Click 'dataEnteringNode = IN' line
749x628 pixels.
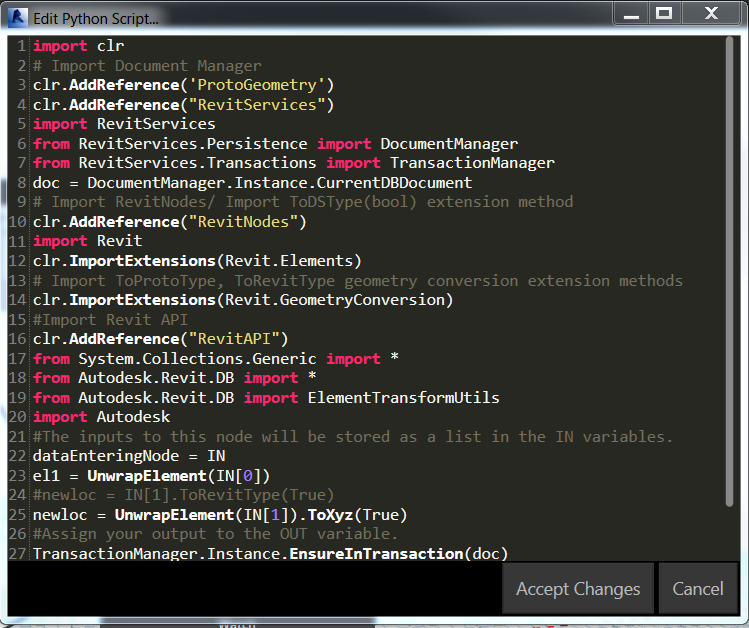(x=129, y=456)
